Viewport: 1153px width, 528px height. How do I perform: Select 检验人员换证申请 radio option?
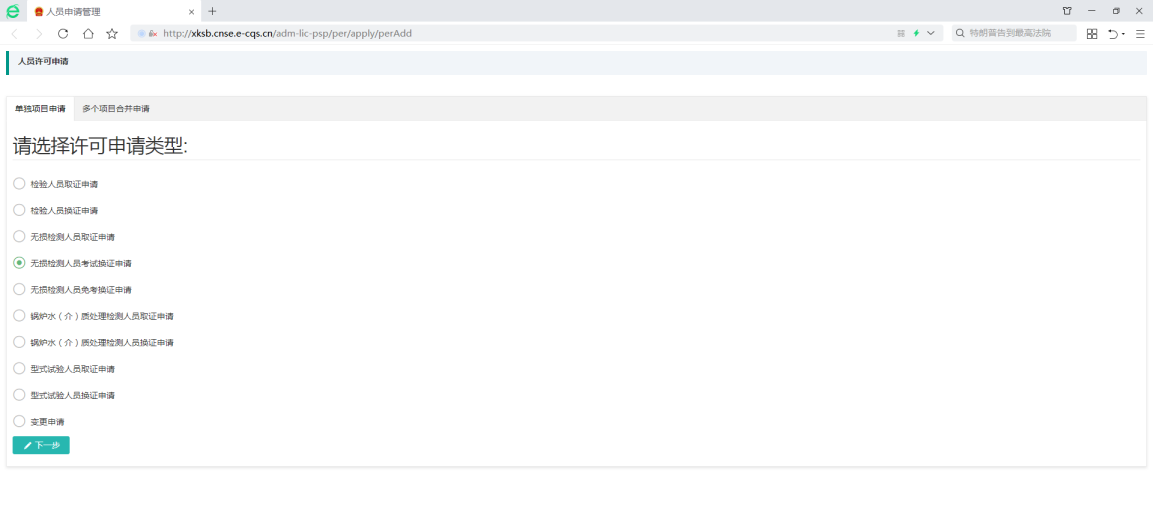point(20,210)
